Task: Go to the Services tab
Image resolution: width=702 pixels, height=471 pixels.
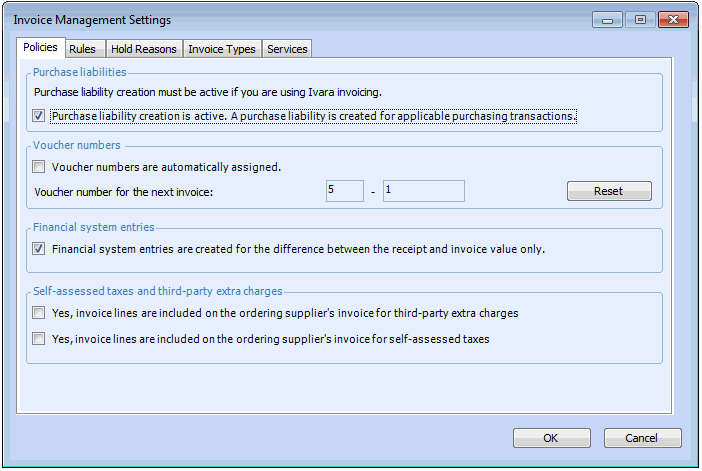Action: (x=288, y=48)
